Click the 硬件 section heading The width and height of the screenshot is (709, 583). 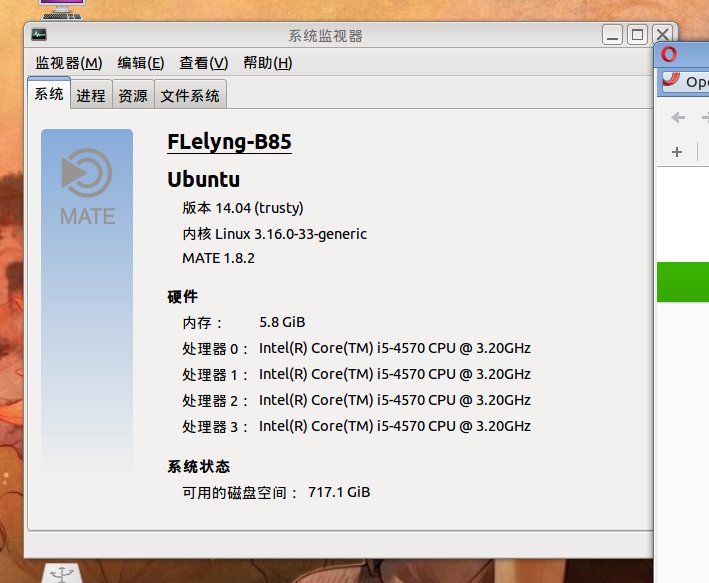click(183, 297)
